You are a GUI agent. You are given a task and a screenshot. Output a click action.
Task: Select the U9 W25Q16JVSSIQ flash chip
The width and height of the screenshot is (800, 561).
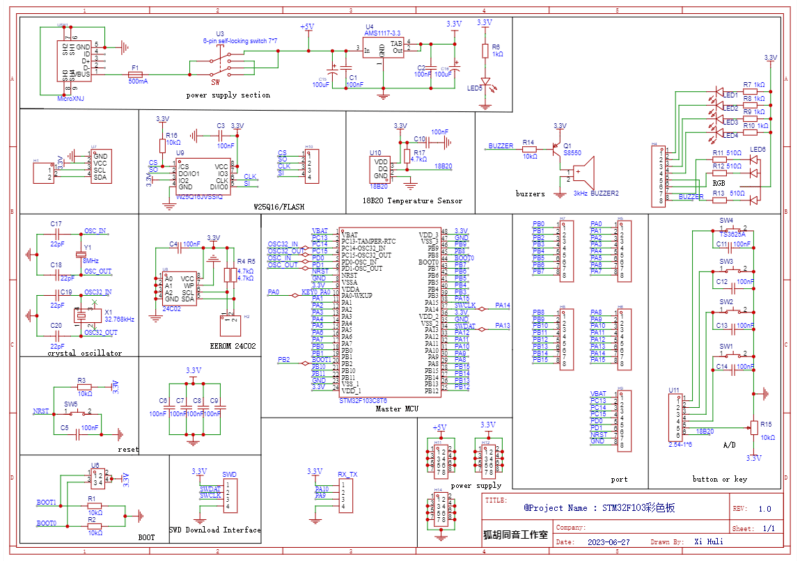click(x=203, y=176)
